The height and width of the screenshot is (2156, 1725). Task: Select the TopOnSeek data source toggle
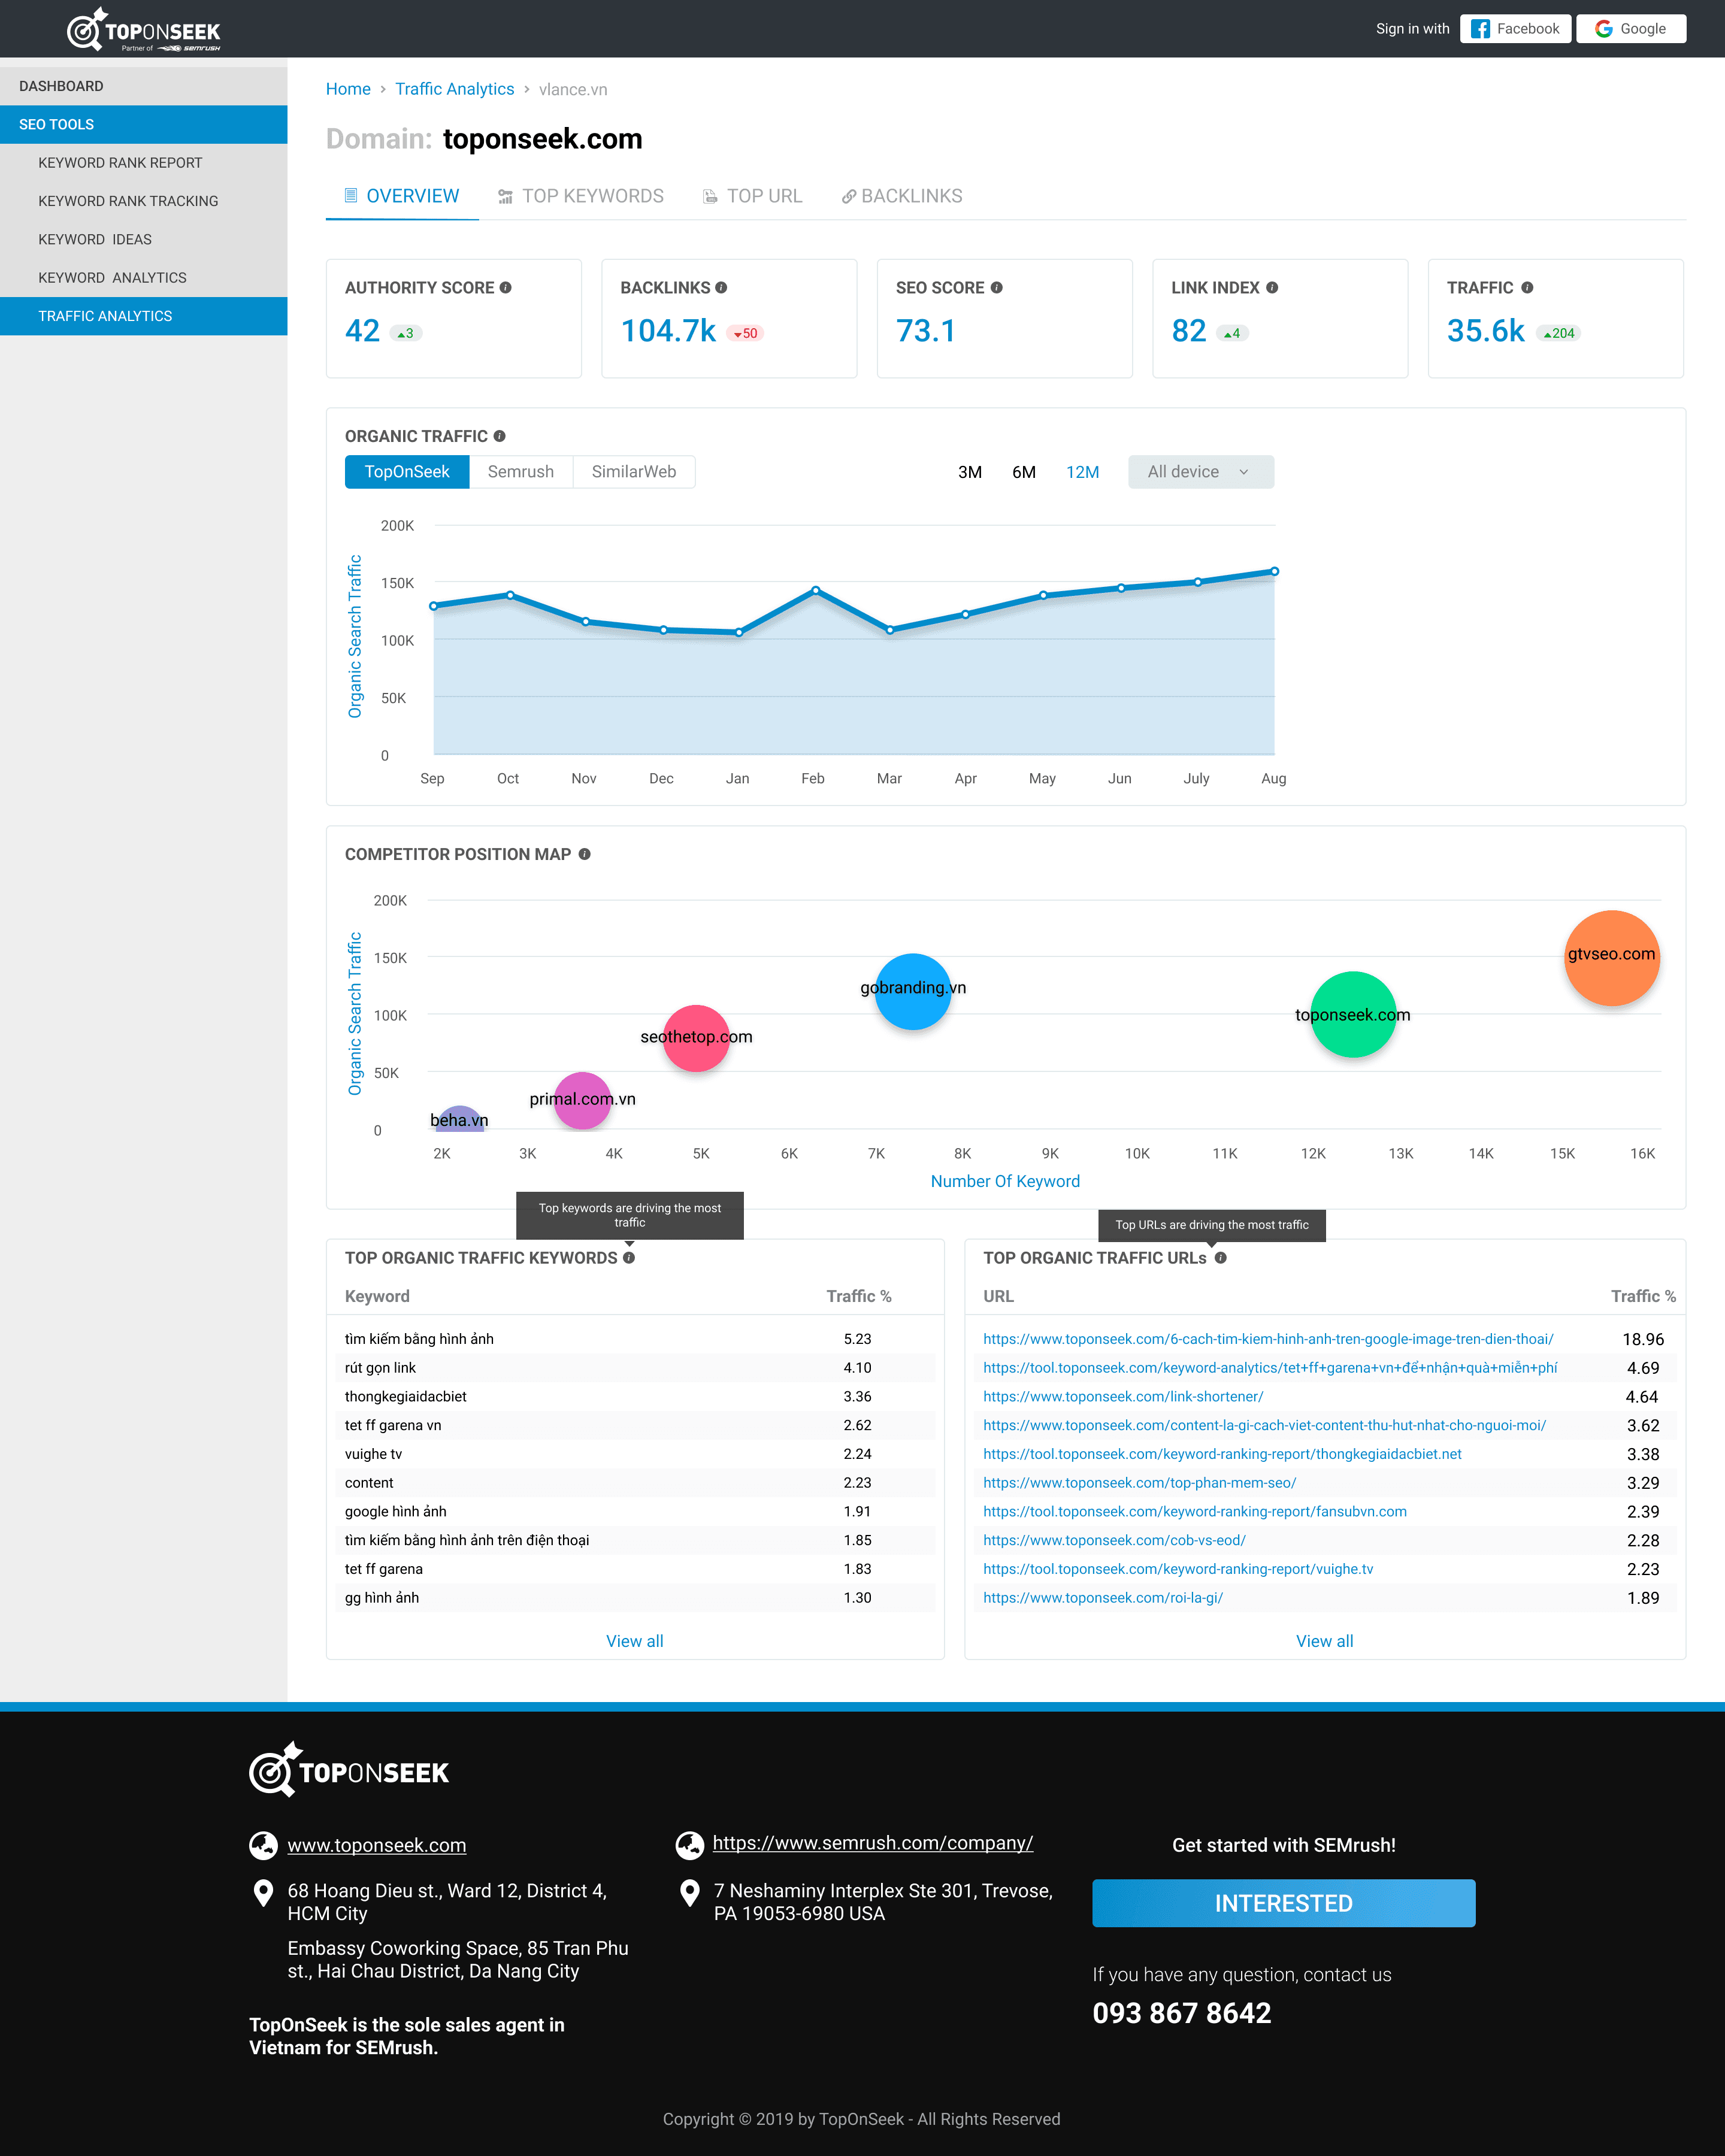pyautogui.click(x=407, y=472)
